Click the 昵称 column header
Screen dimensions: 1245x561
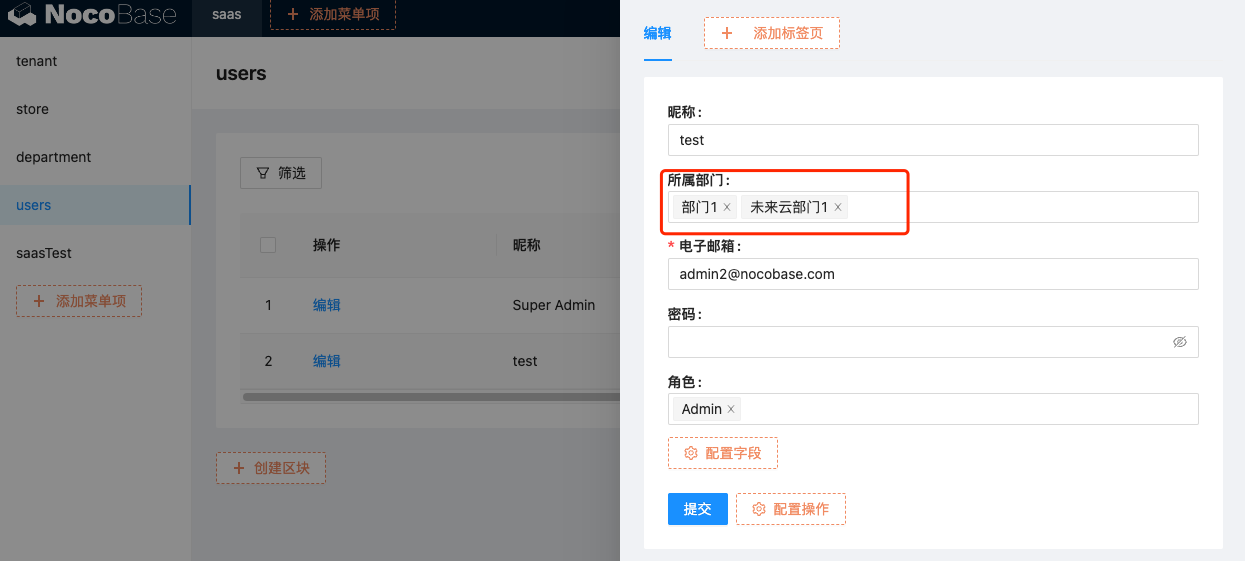click(x=527, y=245)
